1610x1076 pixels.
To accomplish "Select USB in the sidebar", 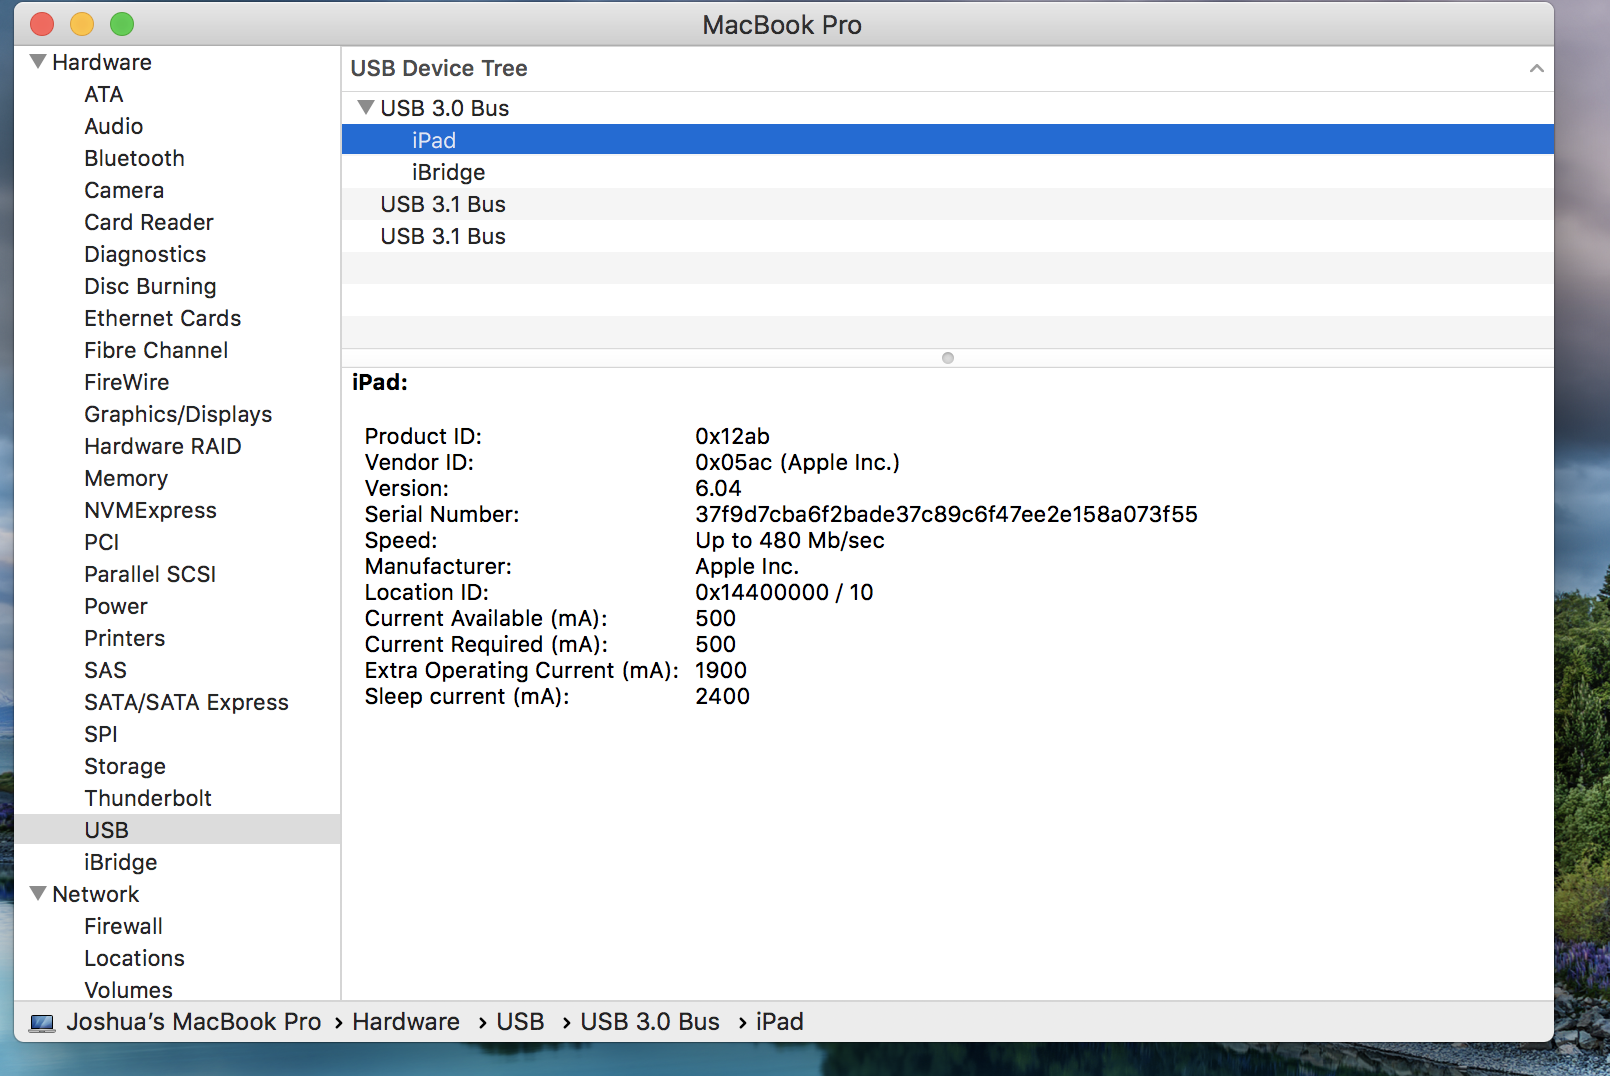I will (177, 829).
